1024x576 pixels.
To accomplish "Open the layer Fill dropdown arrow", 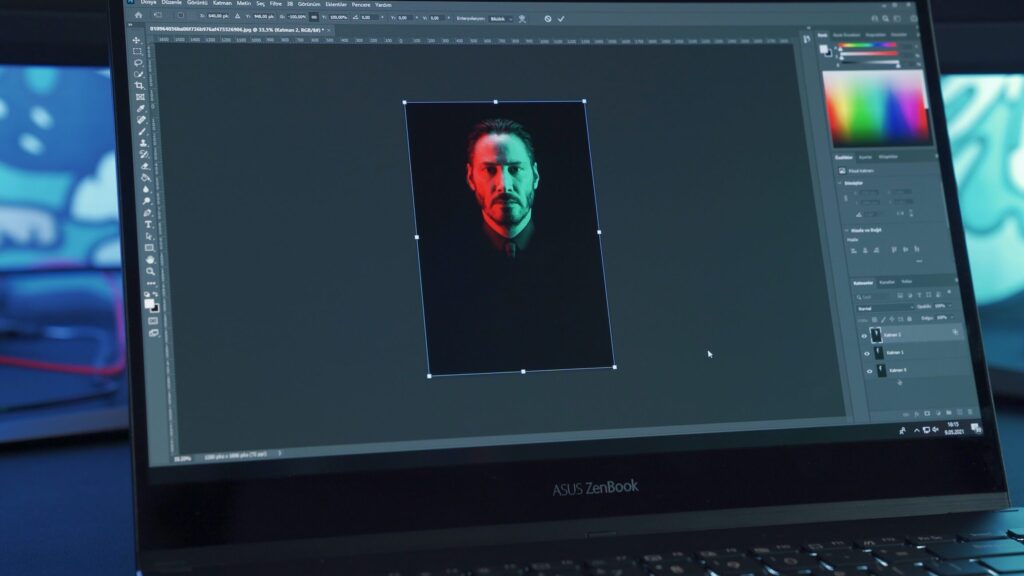I will click(953, 317).
